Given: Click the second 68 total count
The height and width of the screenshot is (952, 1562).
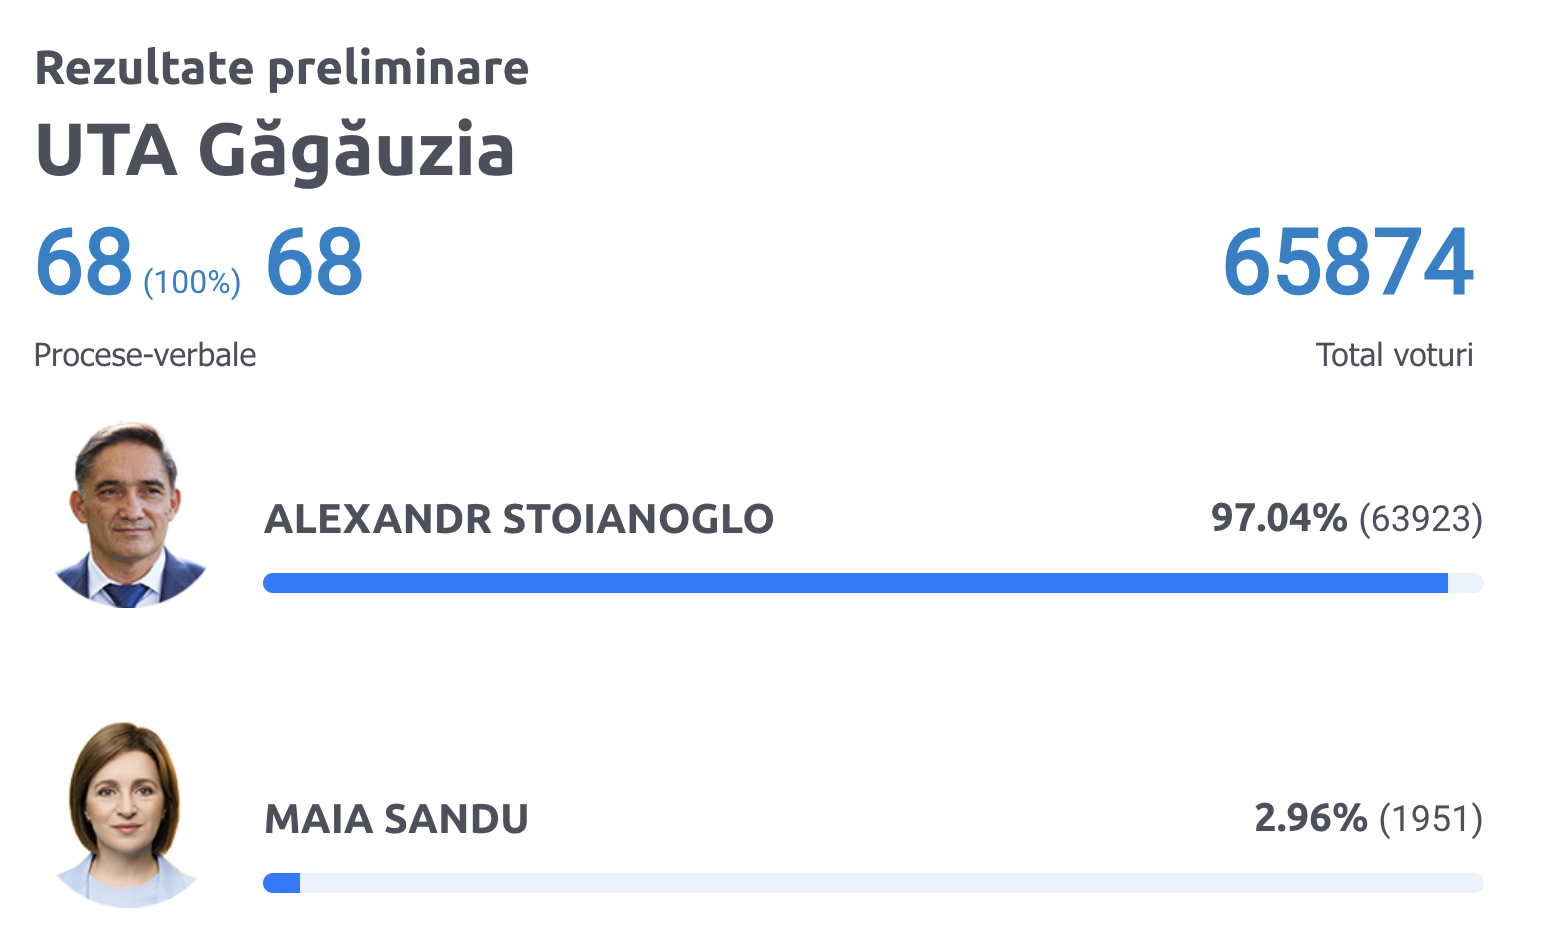Looking at the screenshot, I should pos(314,262).
